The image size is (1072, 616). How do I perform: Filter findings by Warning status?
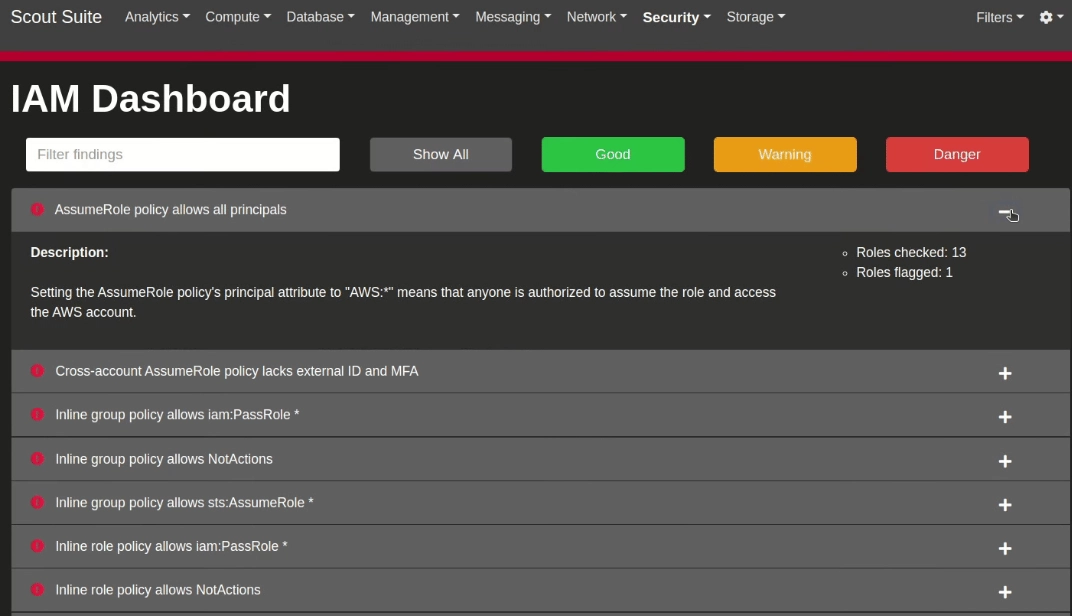click(785, 155)
